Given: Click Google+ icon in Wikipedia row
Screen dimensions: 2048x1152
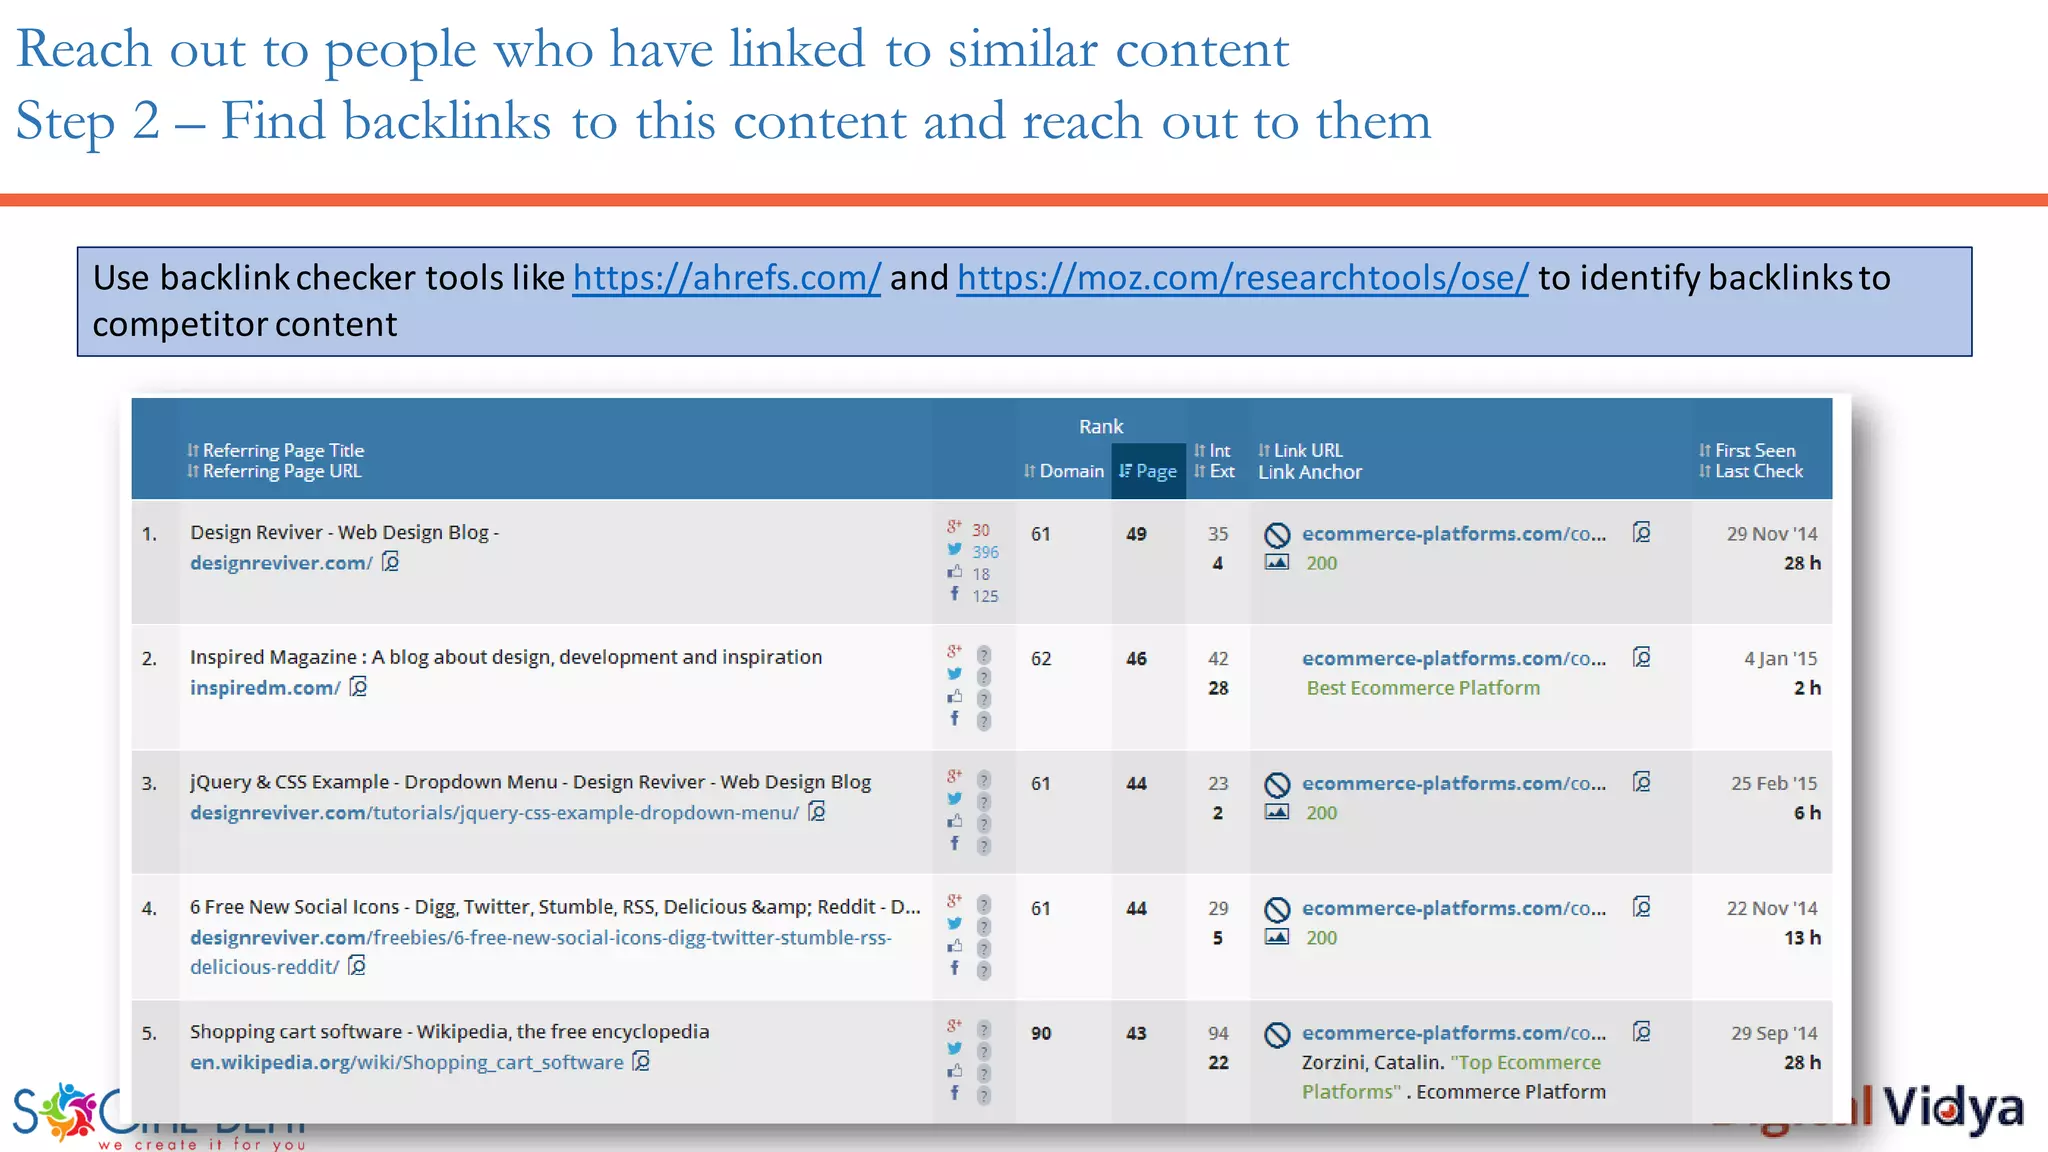Looking at the screenshot, I should click(954, 1027).
